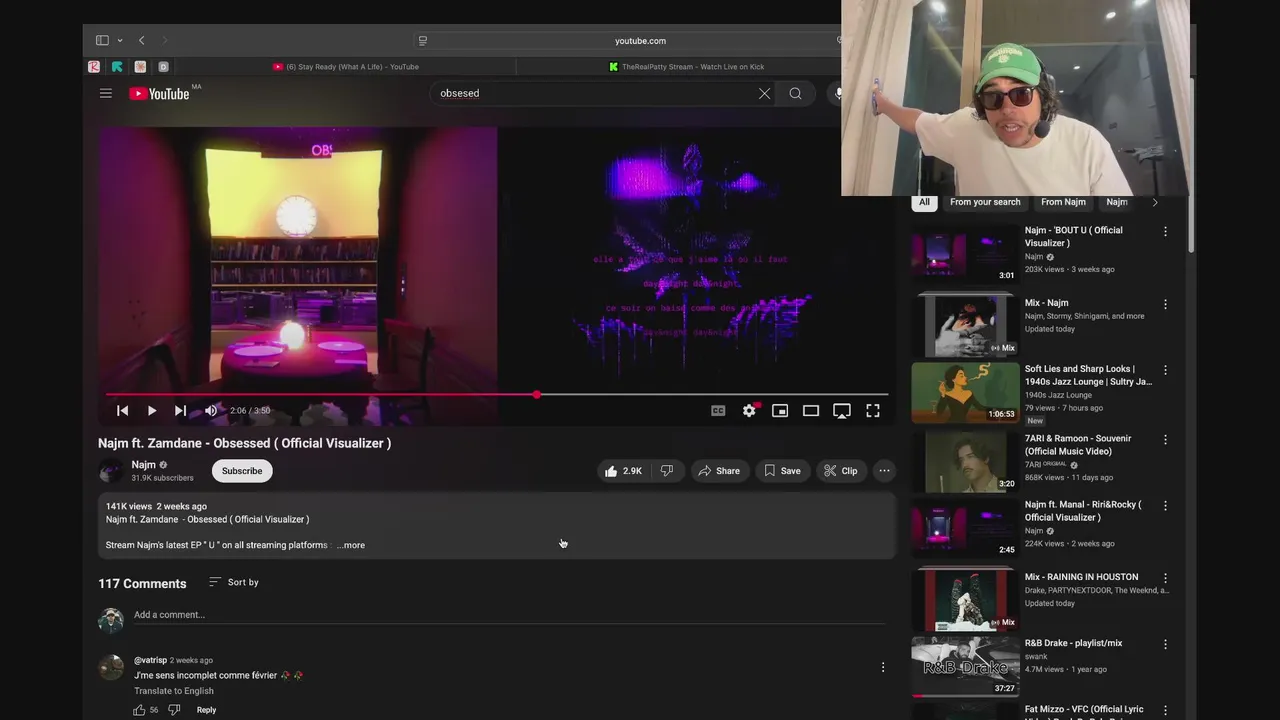1280x720 pixels.
Task: Go back in Safari history
Action: click(141, 41)
